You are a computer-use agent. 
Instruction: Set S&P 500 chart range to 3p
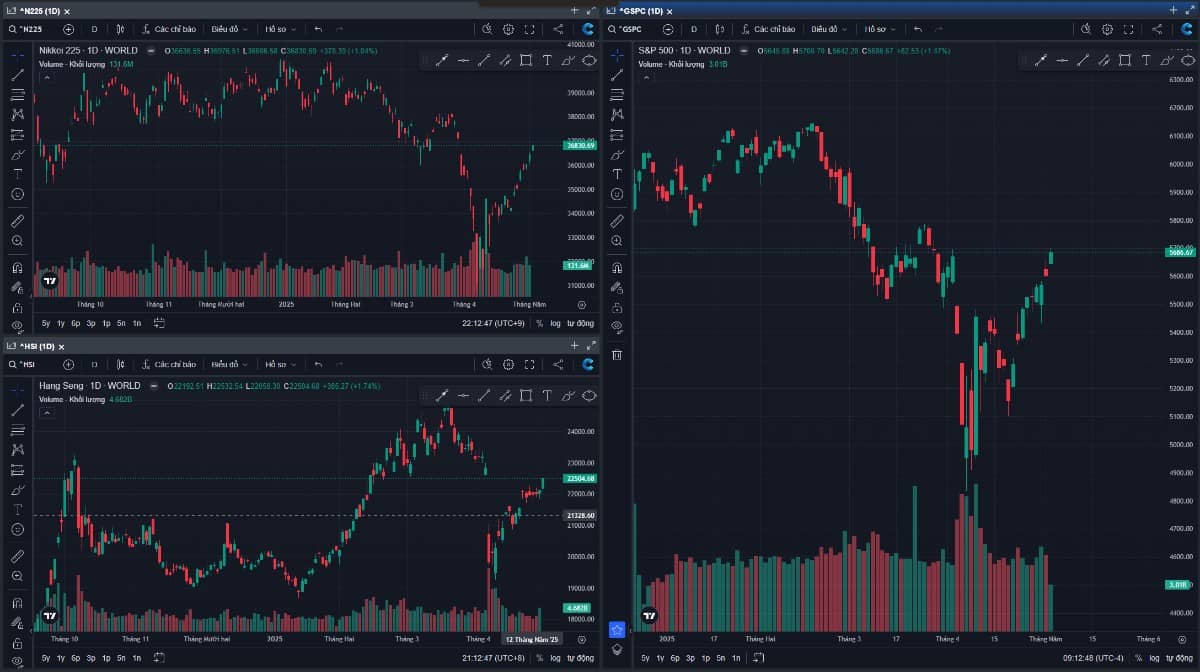pos(691,658)
